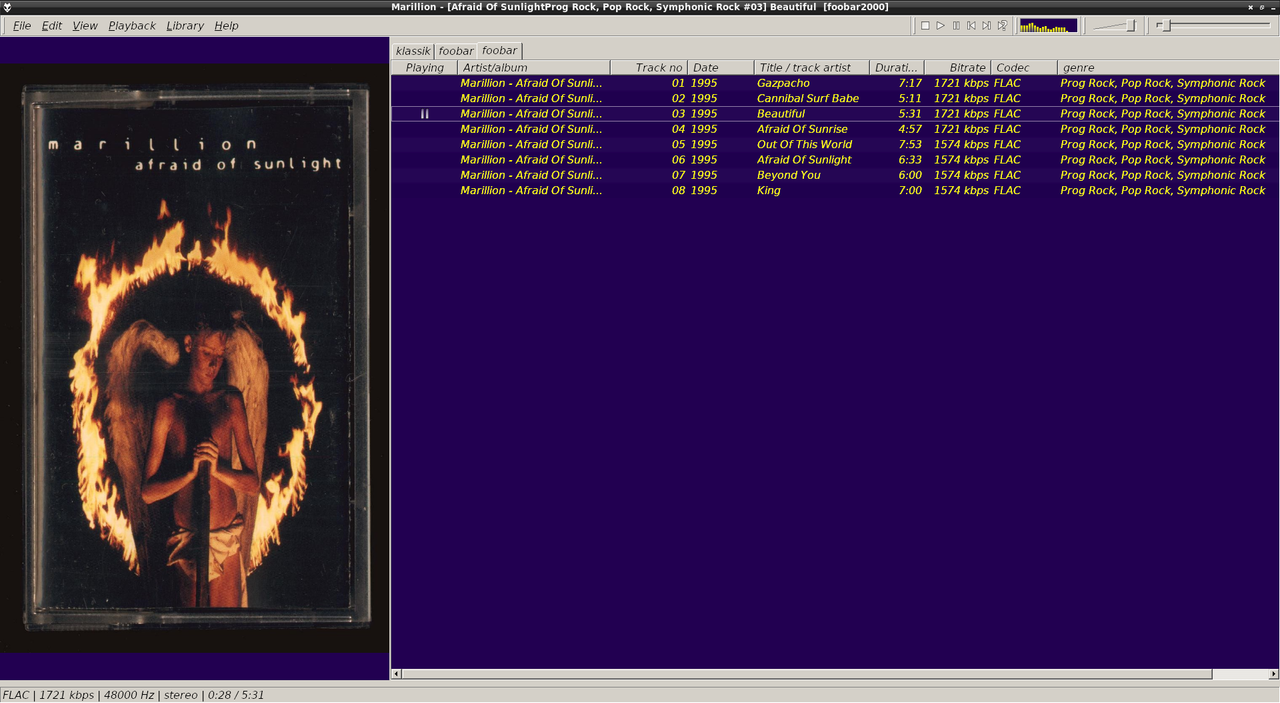Switch to the middle foobar playlist tab
Screen dimensions: 1280x703
tap(456, 51)
